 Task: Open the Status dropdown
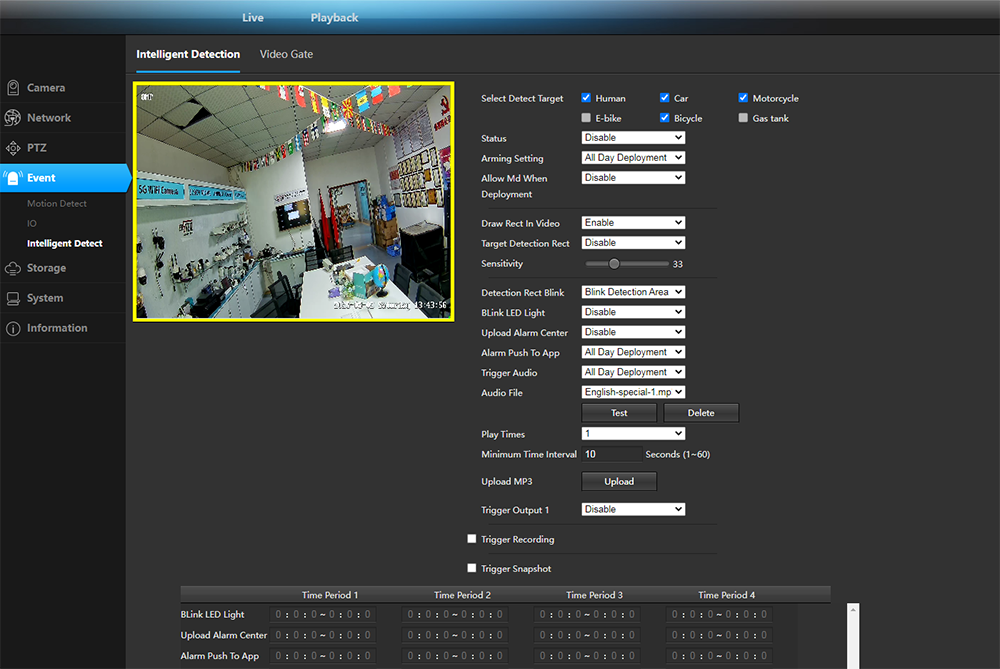point(633,138)
